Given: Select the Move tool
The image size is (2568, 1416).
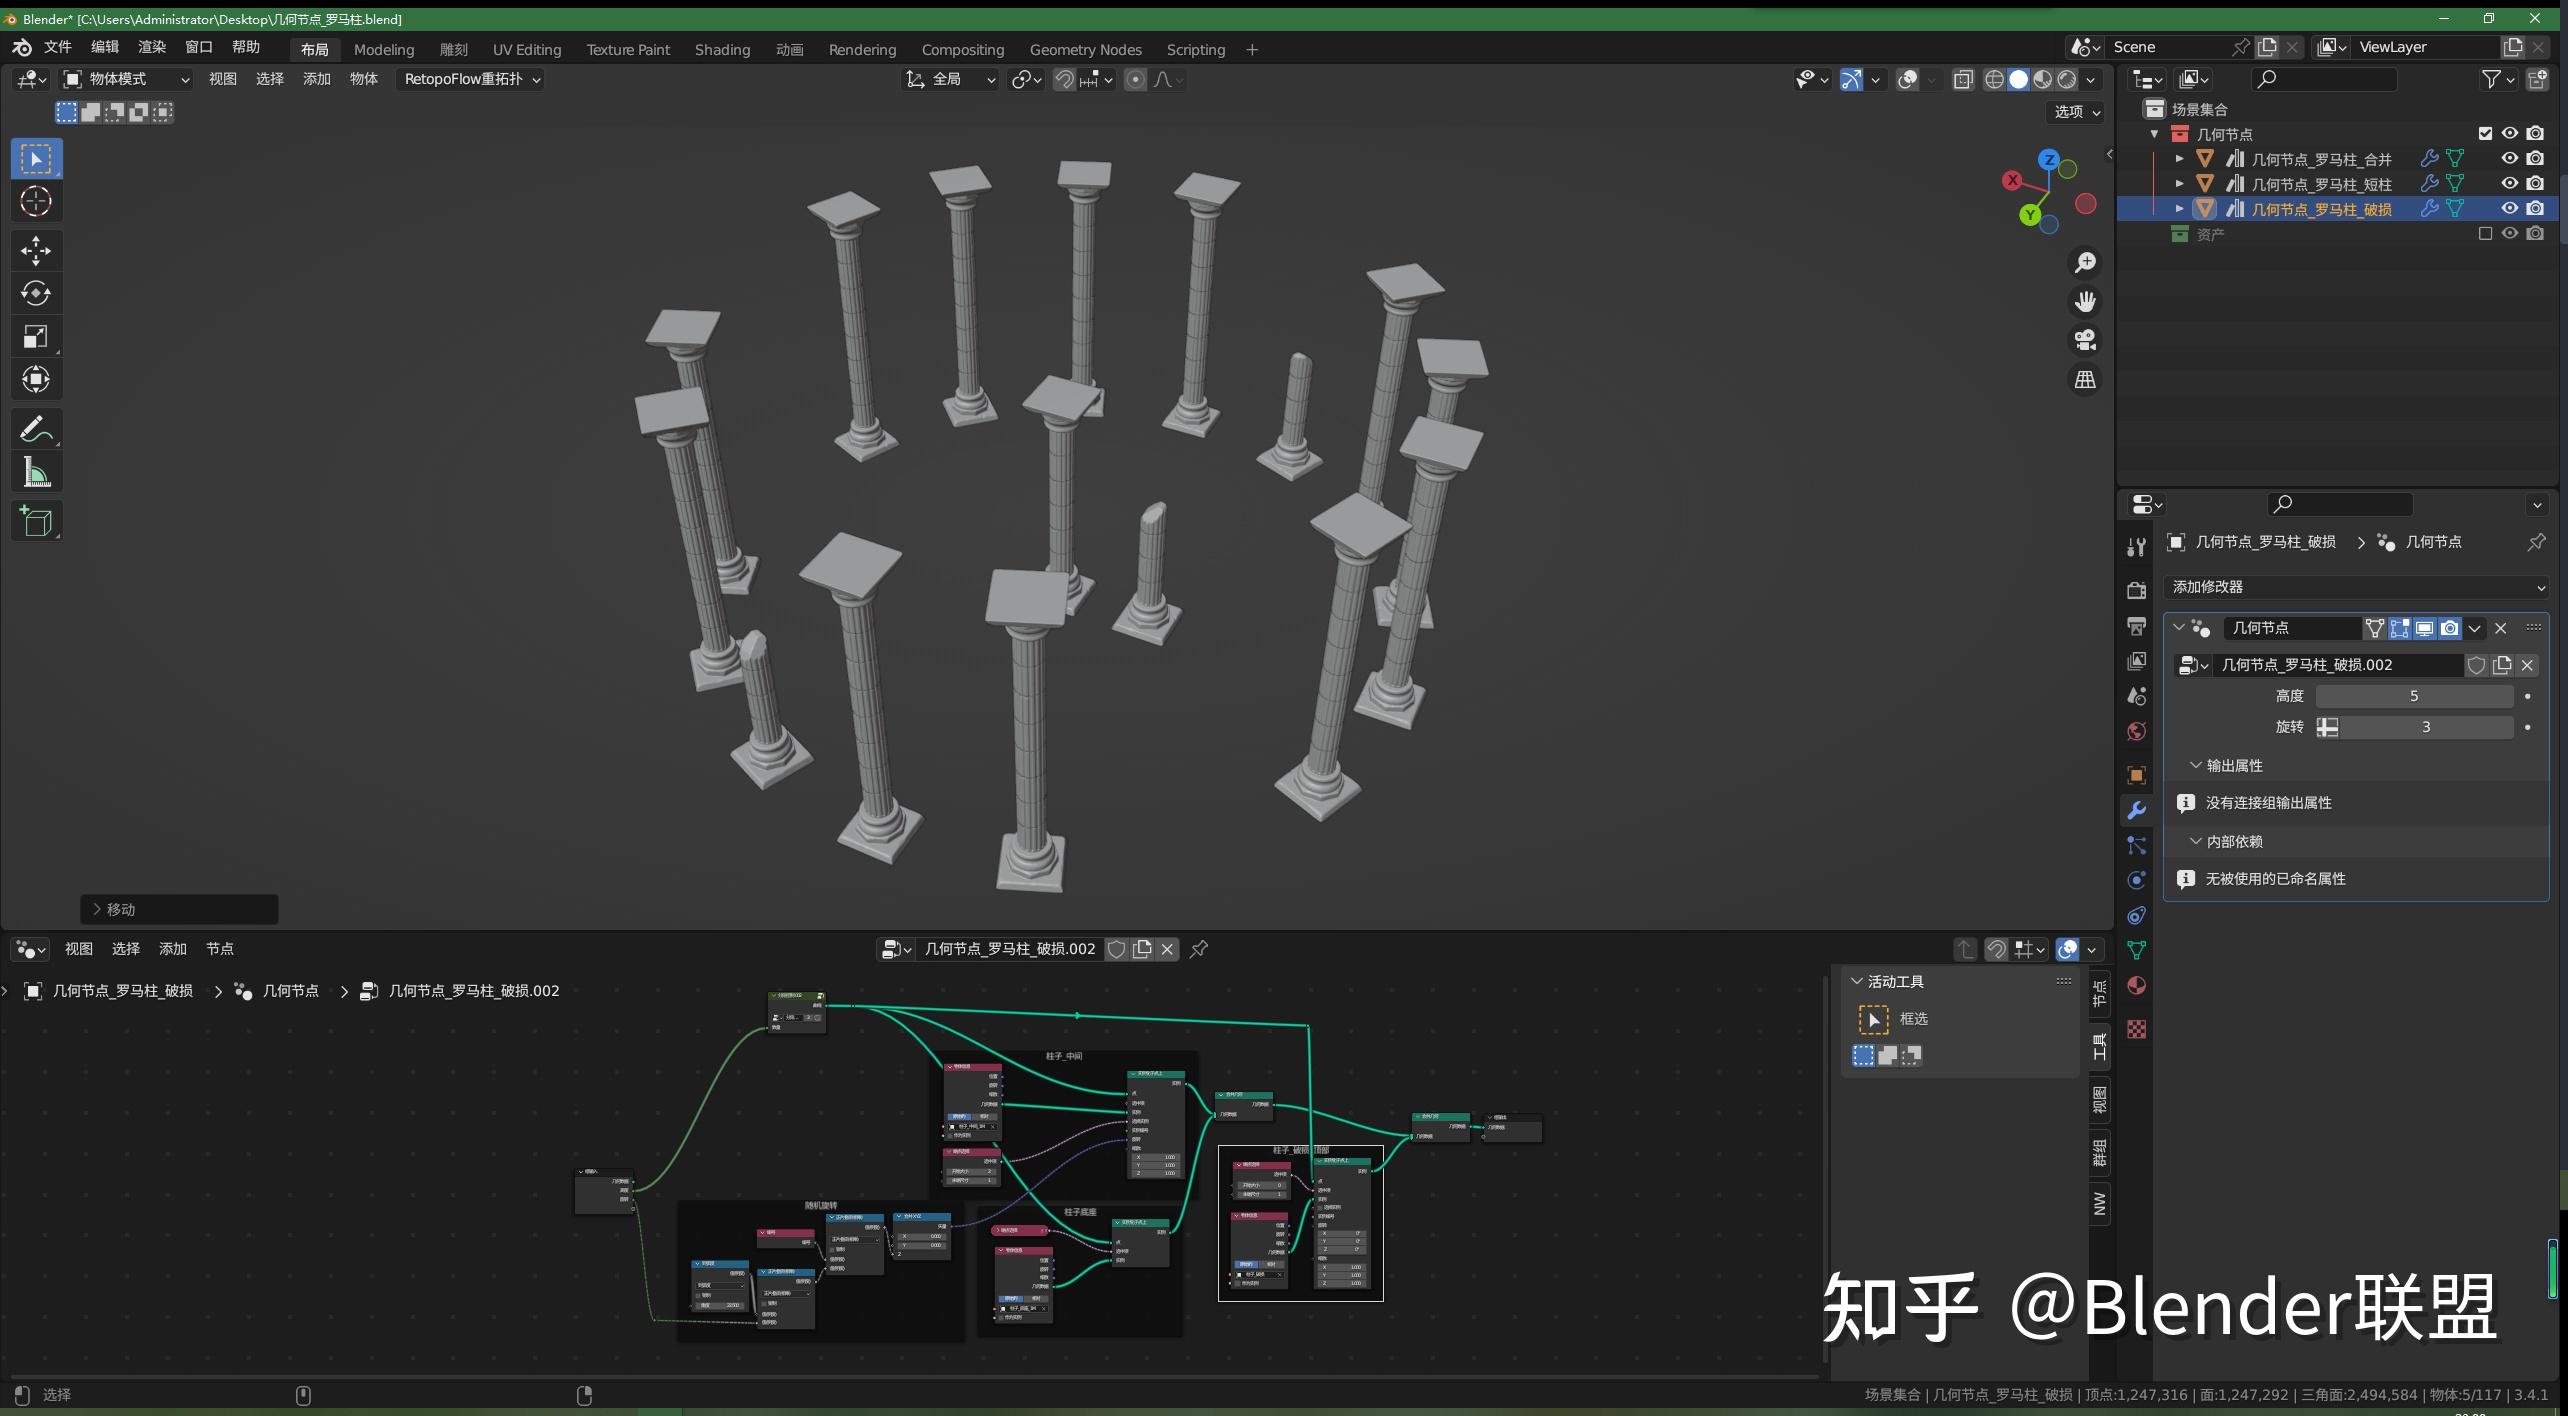Looking at the screenshot, I should pos(36,250).
